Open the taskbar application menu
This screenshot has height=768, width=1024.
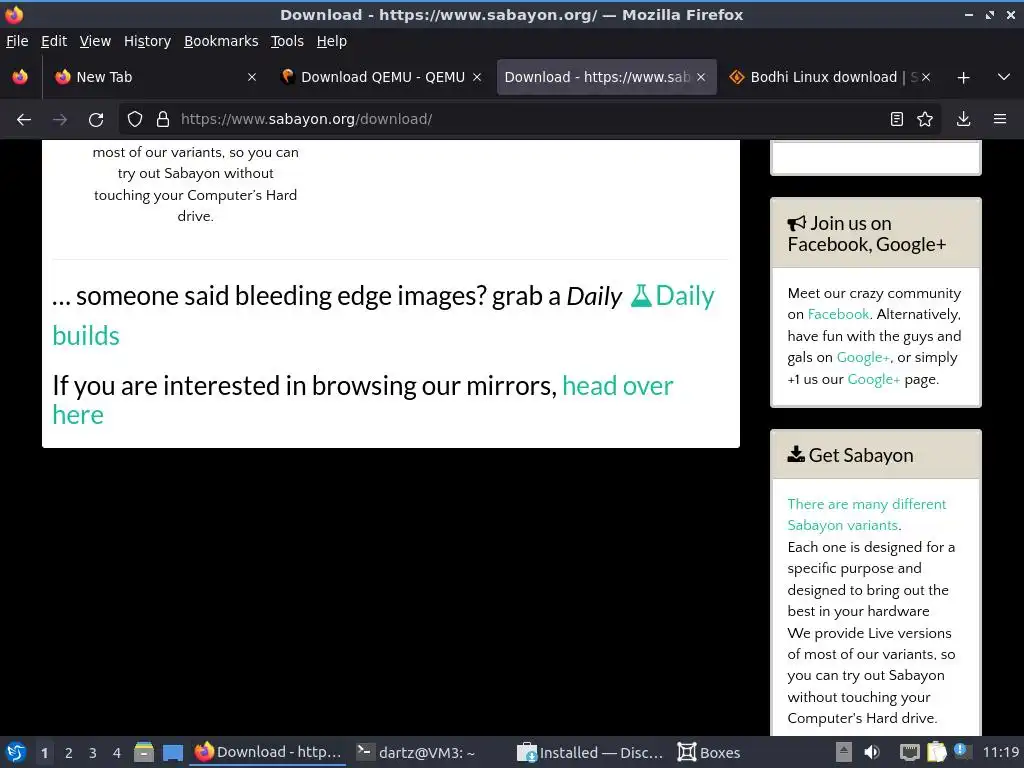[16, 752]
